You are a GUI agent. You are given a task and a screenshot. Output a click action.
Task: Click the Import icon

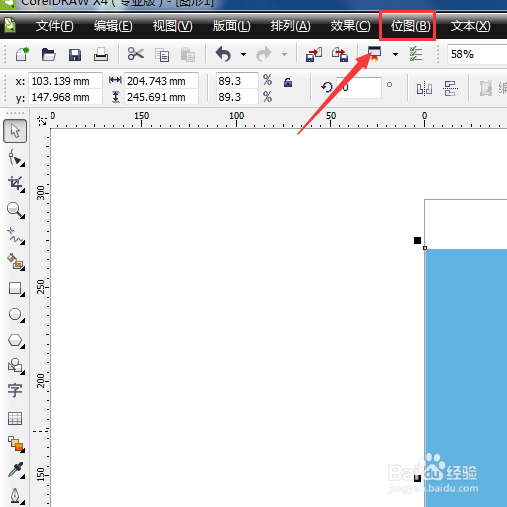click(x=314, y=54)
